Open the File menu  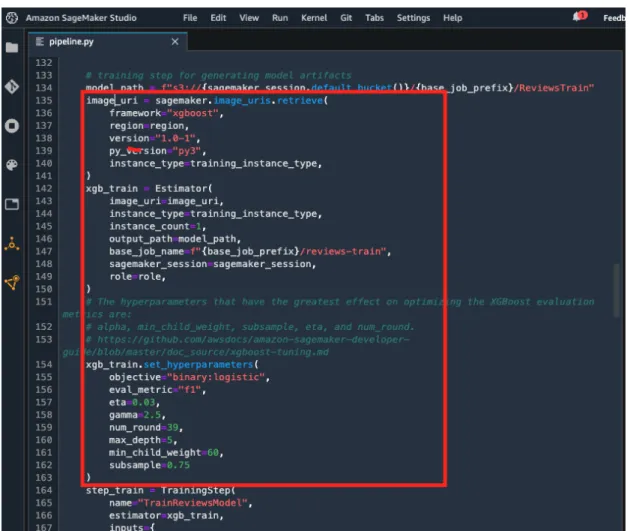coord(190,18)
